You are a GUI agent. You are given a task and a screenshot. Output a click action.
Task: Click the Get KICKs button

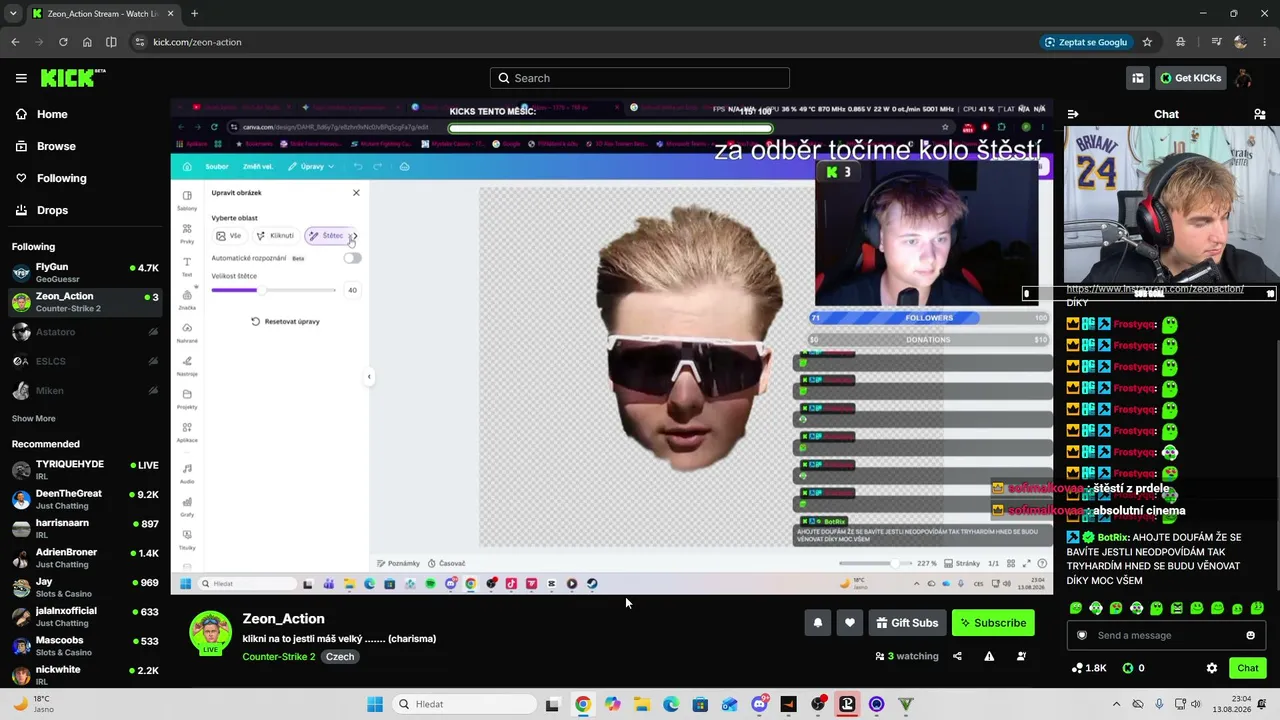pos(1190,78)
